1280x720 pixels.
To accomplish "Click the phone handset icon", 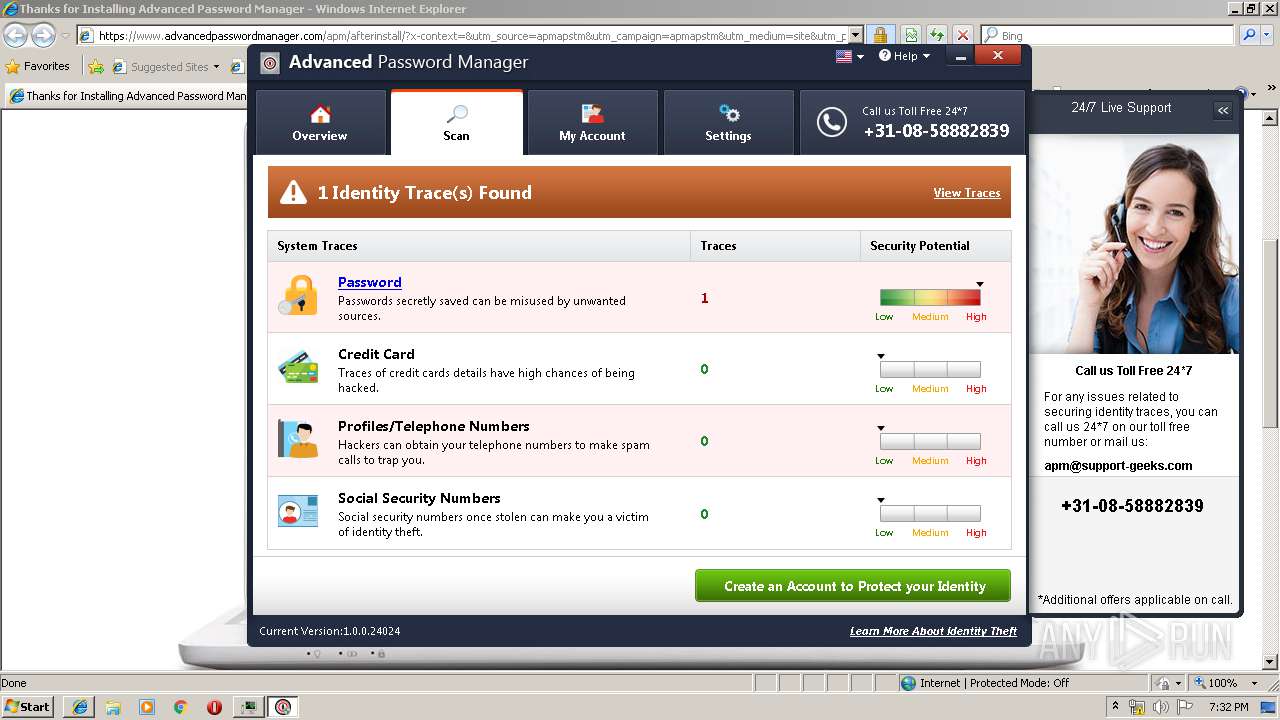I will [x=831, y=122].
